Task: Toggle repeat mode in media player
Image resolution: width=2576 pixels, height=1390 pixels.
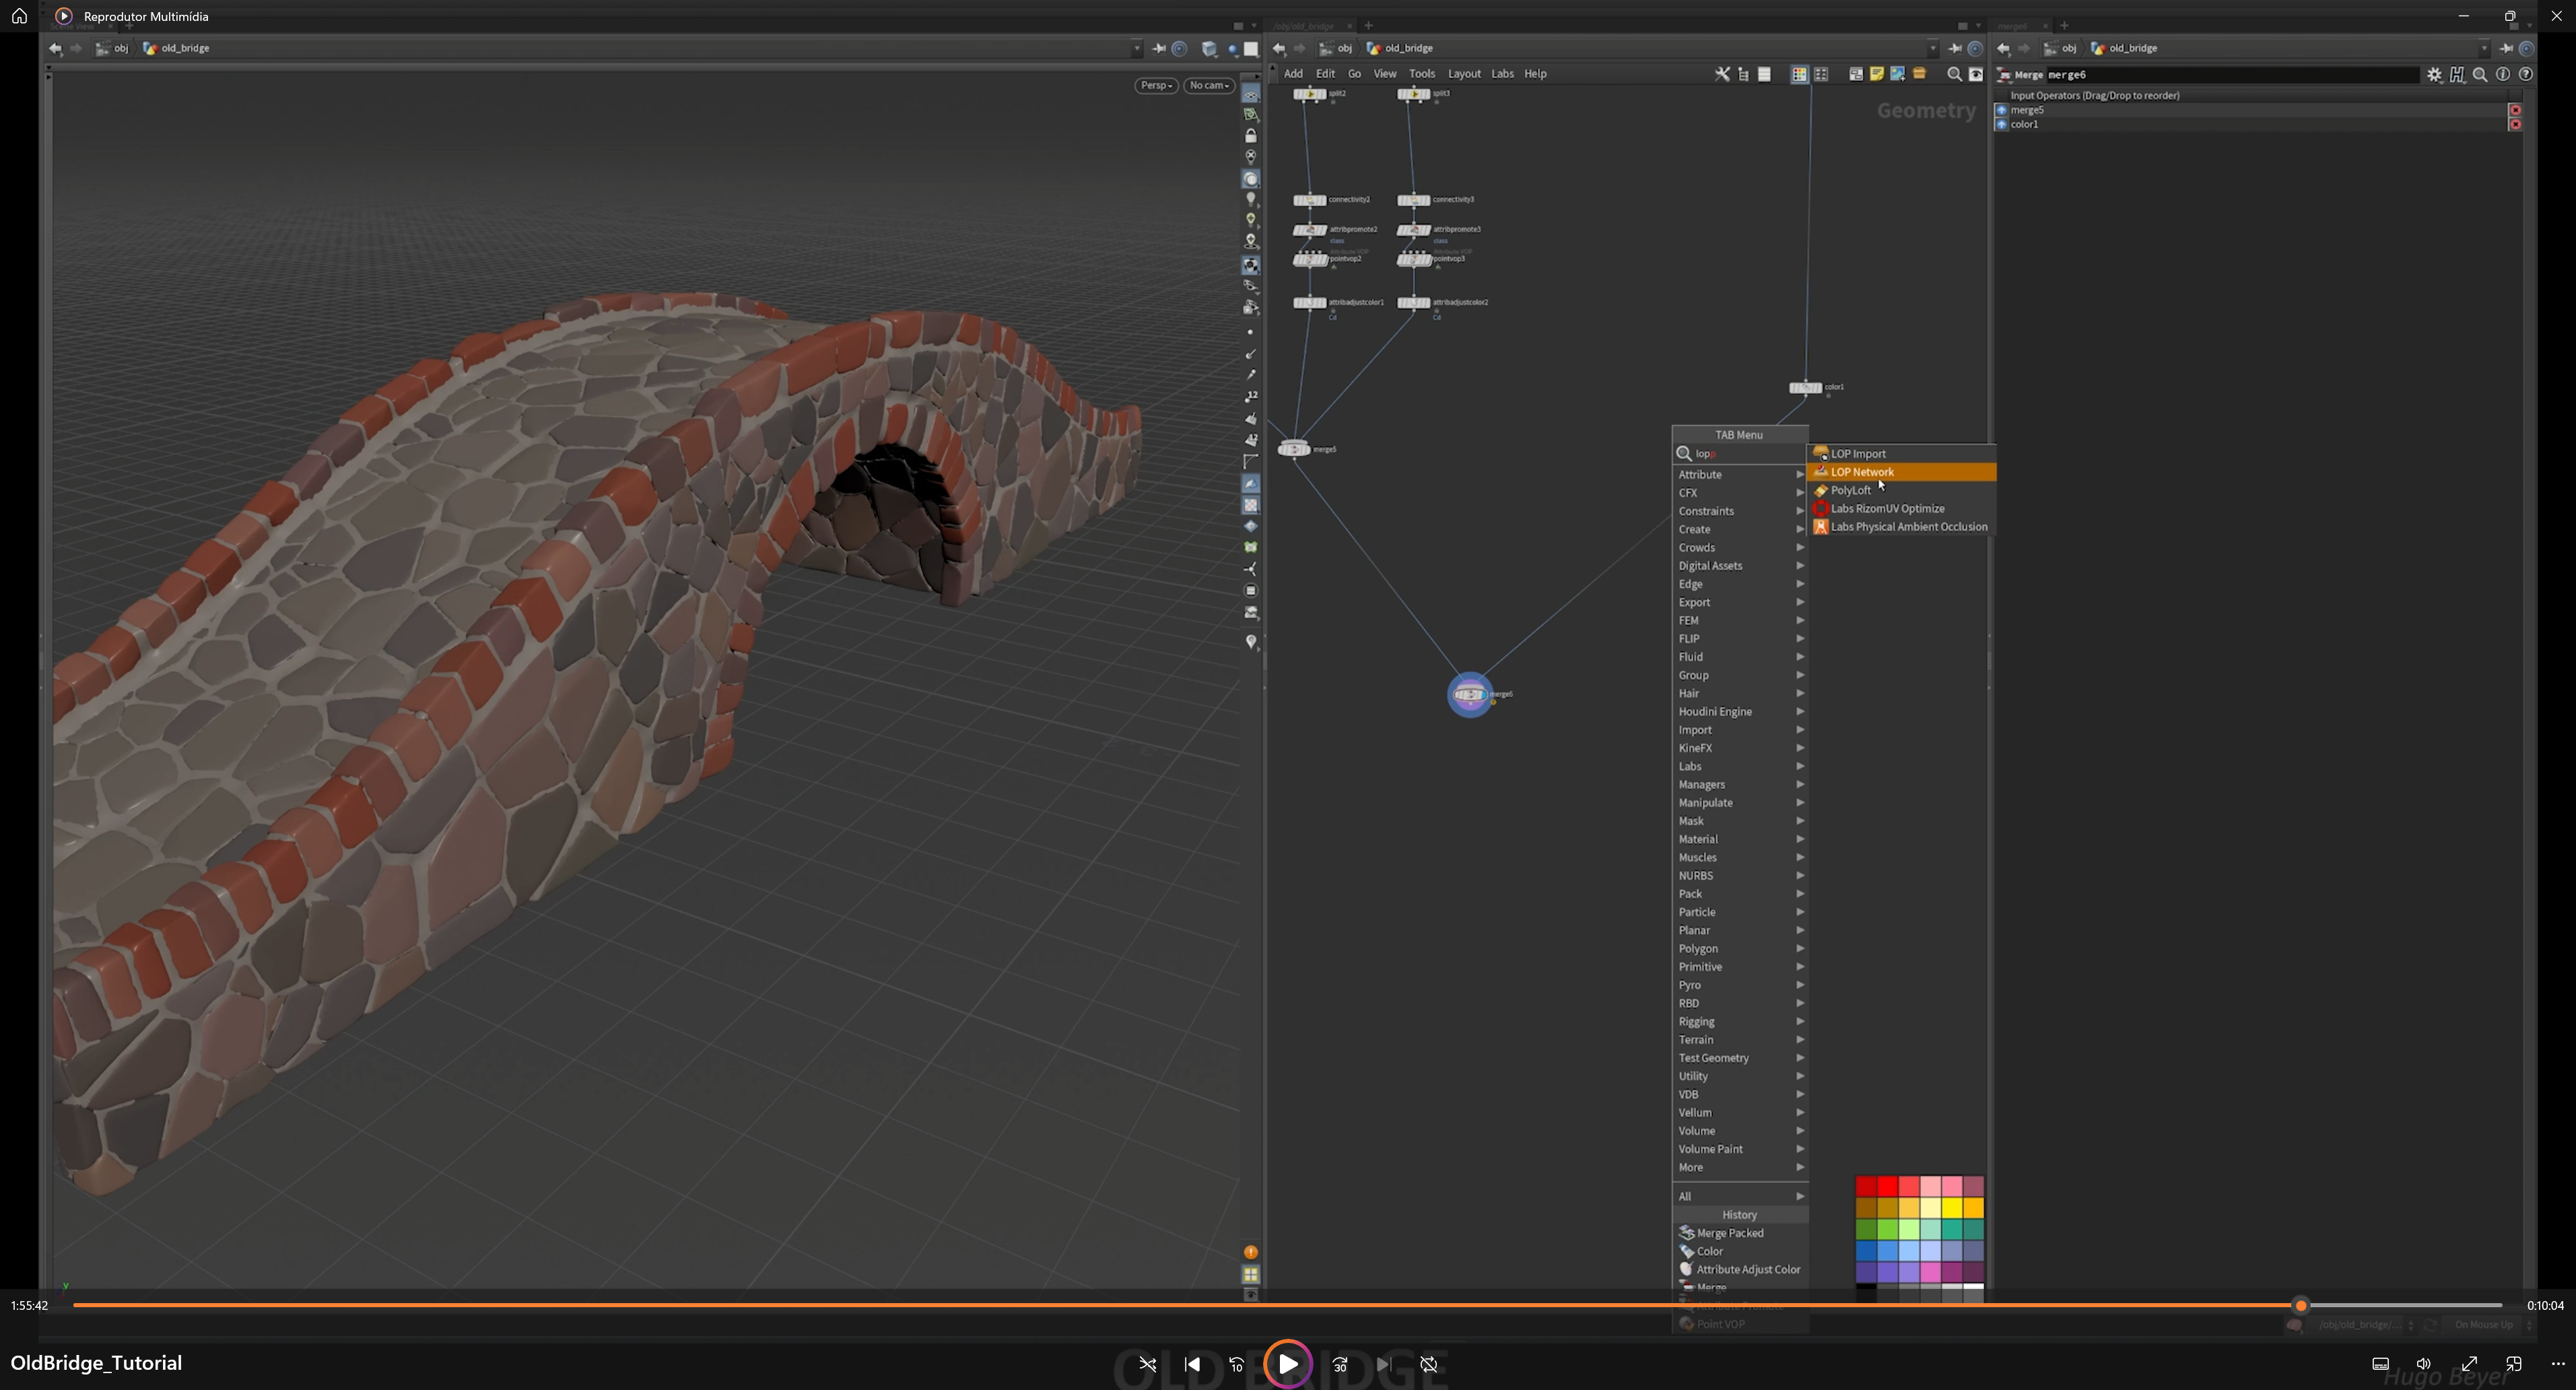Action: (x=1429, y=1364)
